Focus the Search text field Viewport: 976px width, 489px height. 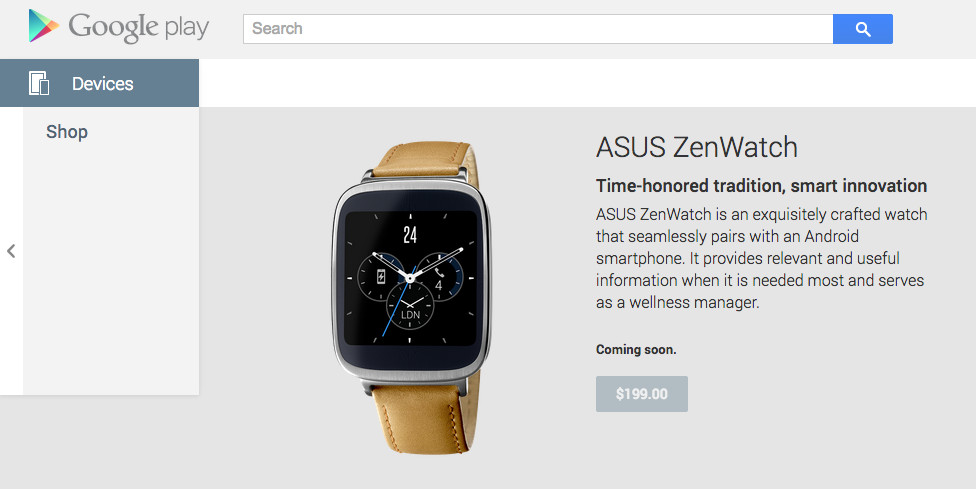click(538, 29)
